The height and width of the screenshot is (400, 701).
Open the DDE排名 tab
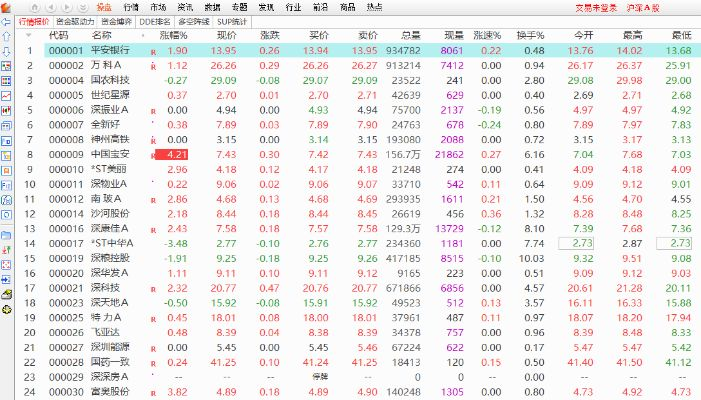pos(154,20)
